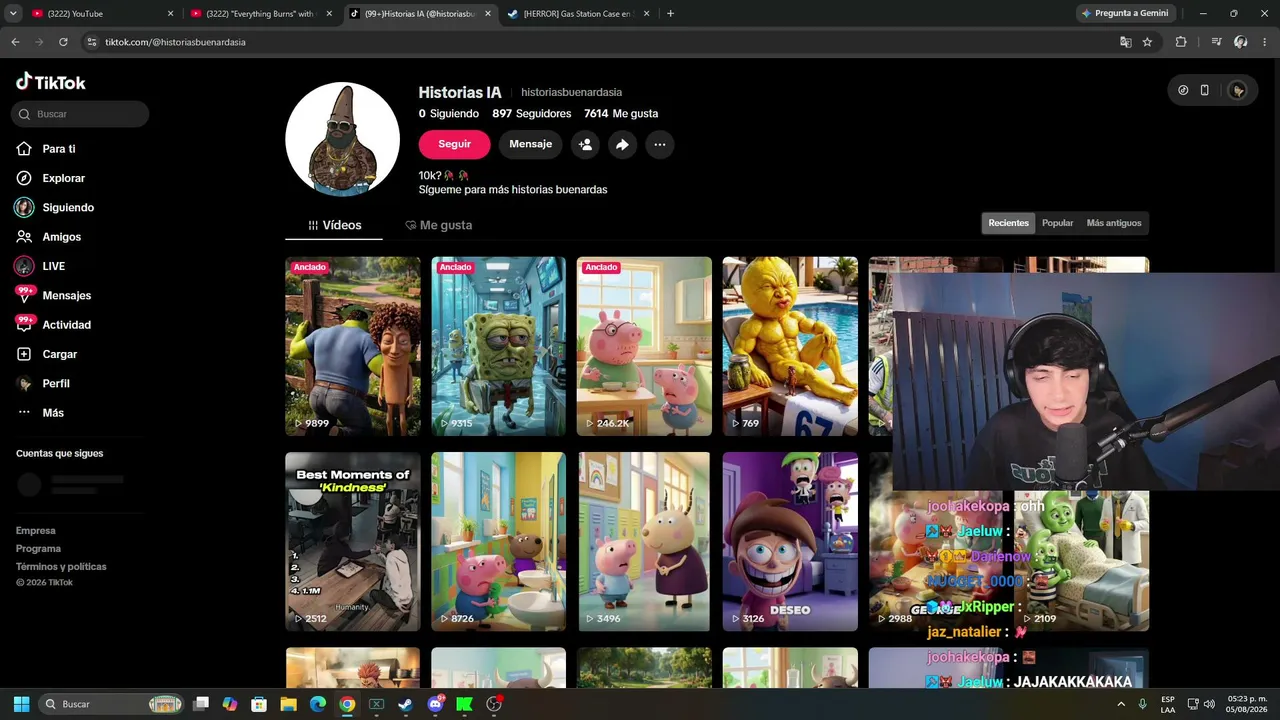Follow Historias IA with Seguir

(454, 144)
